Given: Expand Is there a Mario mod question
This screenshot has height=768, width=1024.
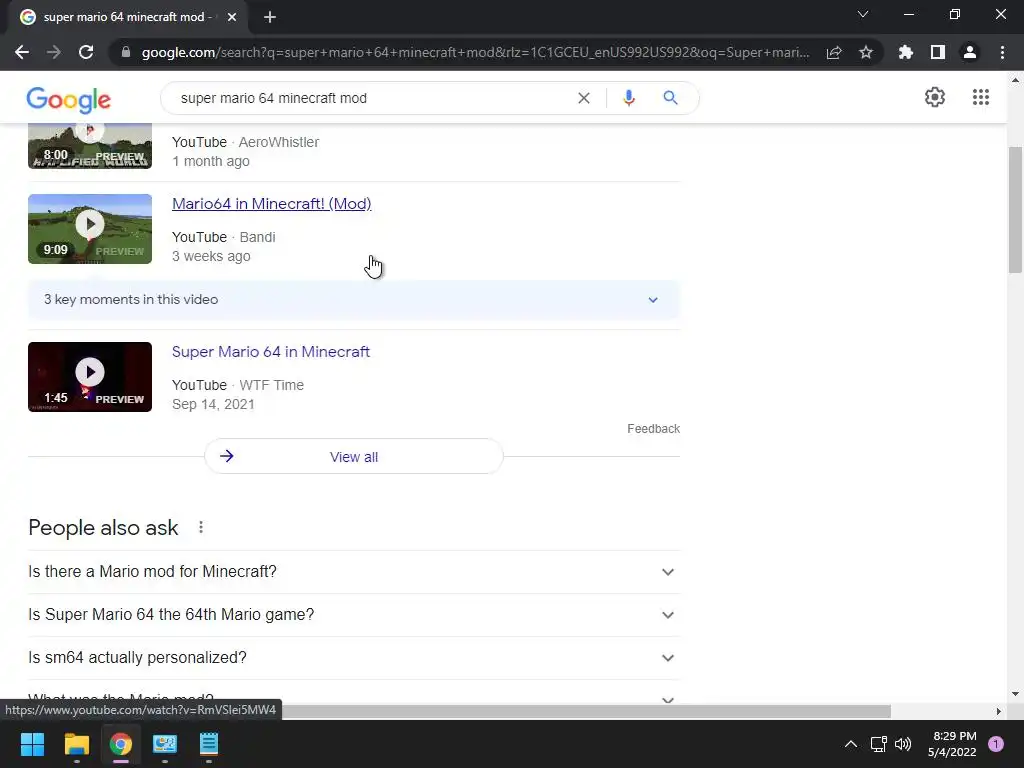Looking at the screenshot, I should [x=354, y=571].
